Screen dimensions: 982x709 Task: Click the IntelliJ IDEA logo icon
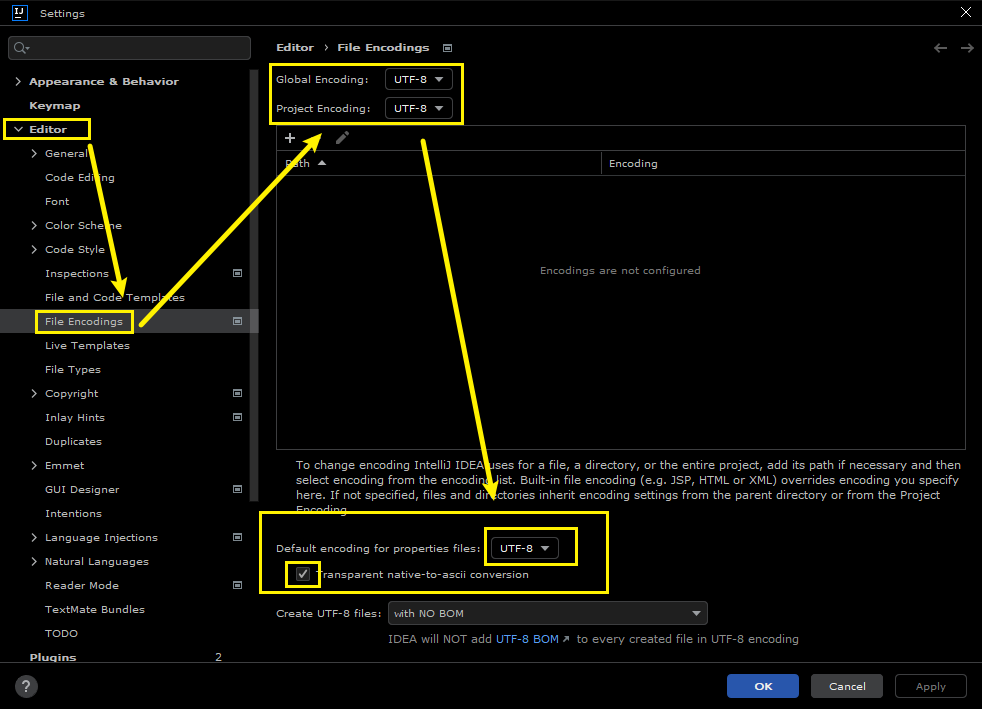(x=20, y=13)
